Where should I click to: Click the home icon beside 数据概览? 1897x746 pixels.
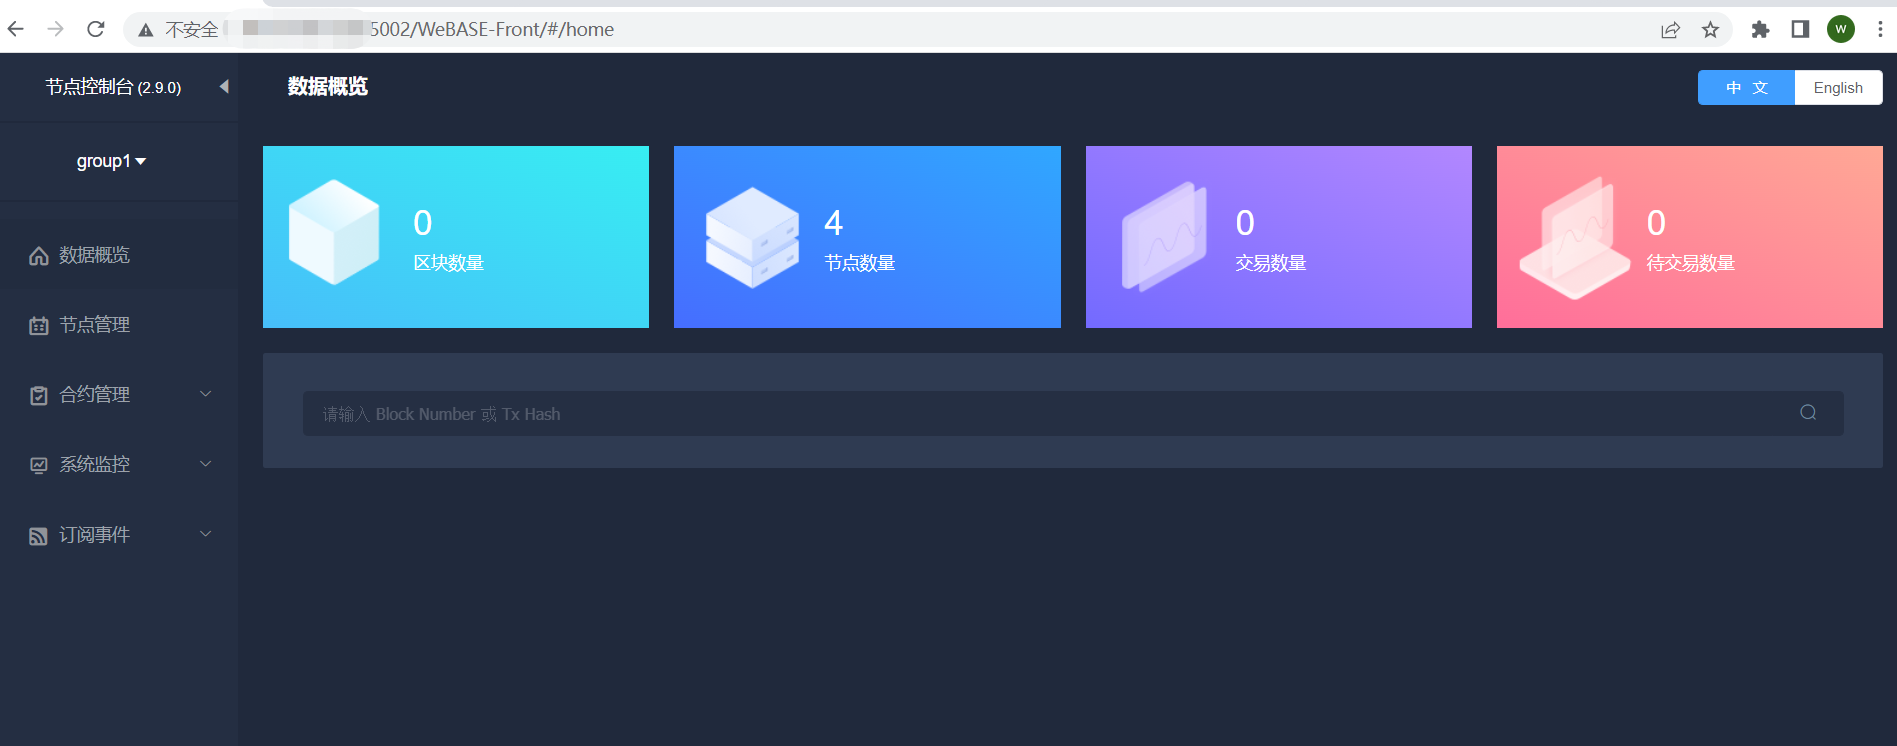(x=39, y=256)
